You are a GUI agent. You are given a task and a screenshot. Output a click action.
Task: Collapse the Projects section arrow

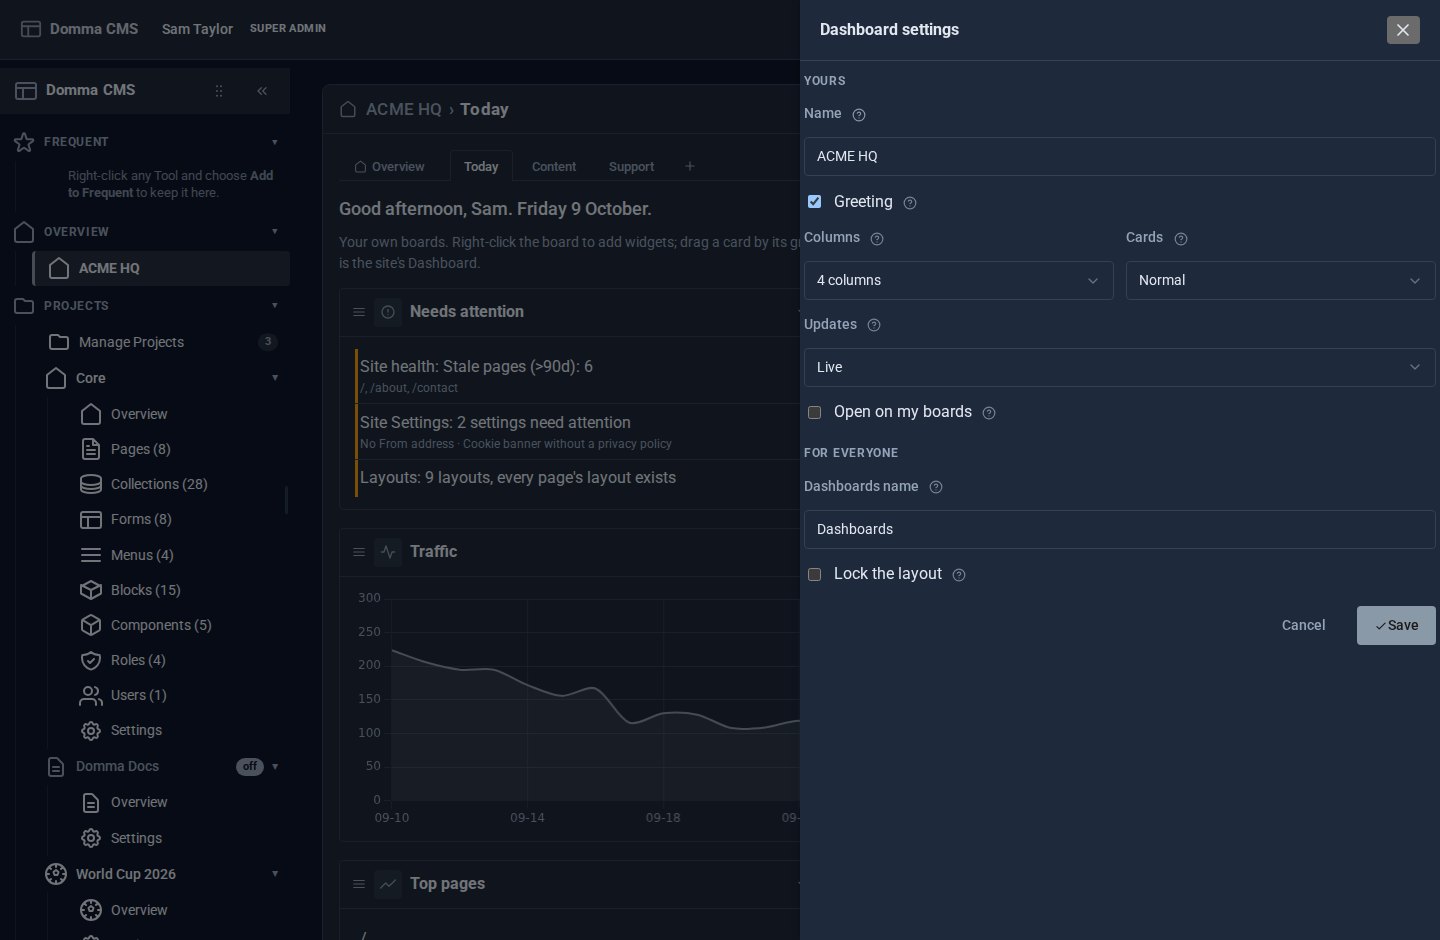(x=275, y=306)
